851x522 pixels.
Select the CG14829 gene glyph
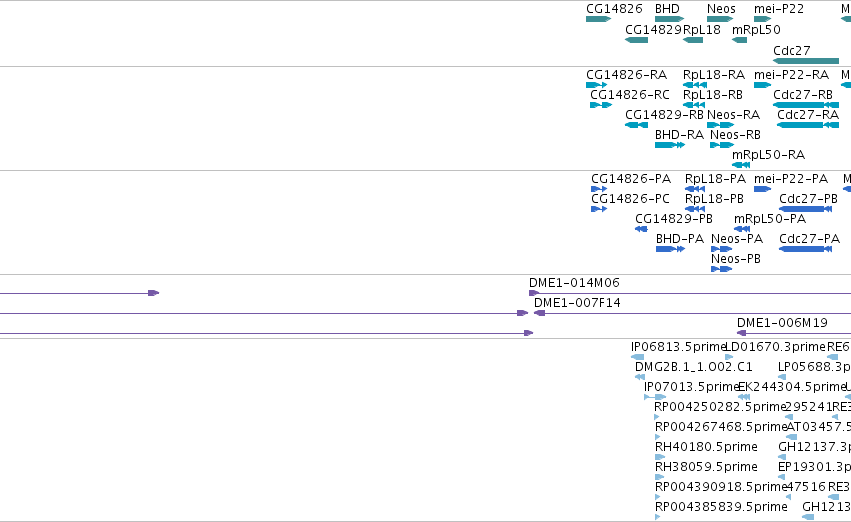tap(636, 40)
